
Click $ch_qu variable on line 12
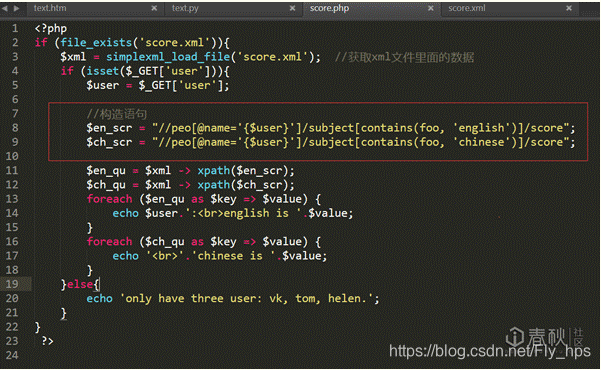coord(106,185)
